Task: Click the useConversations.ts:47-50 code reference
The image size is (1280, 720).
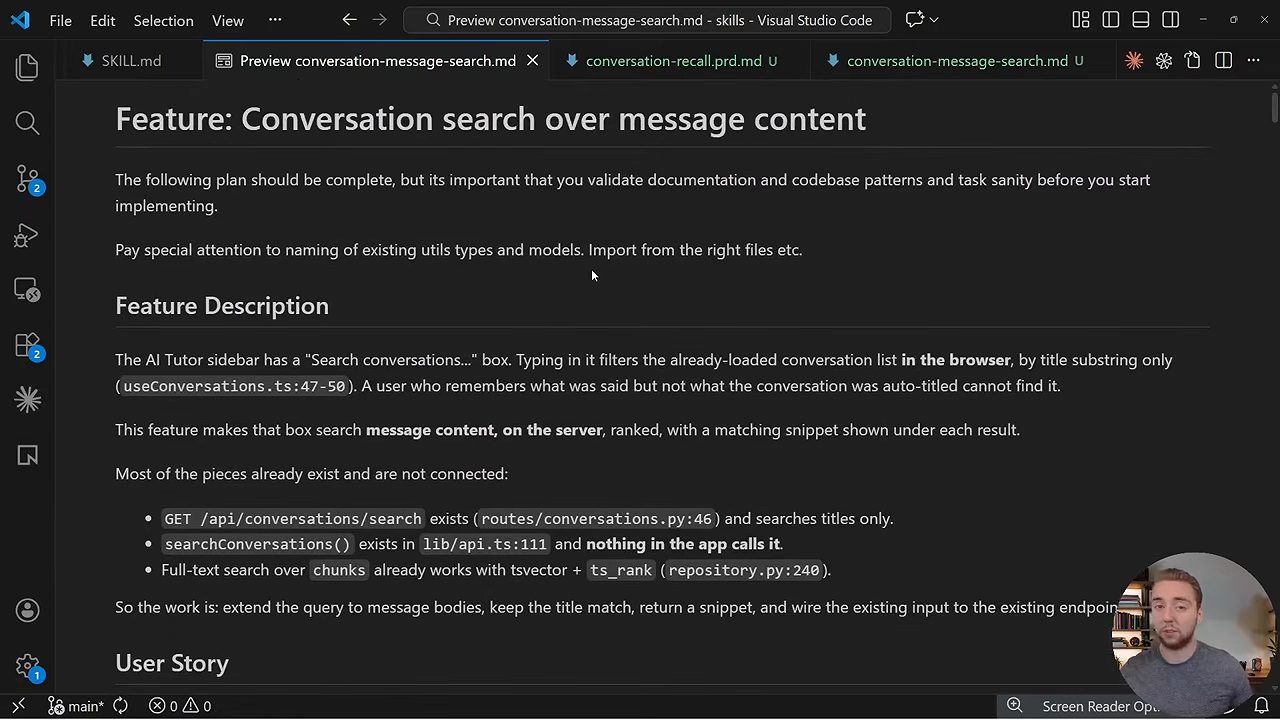Action: [x=234, y=386]
